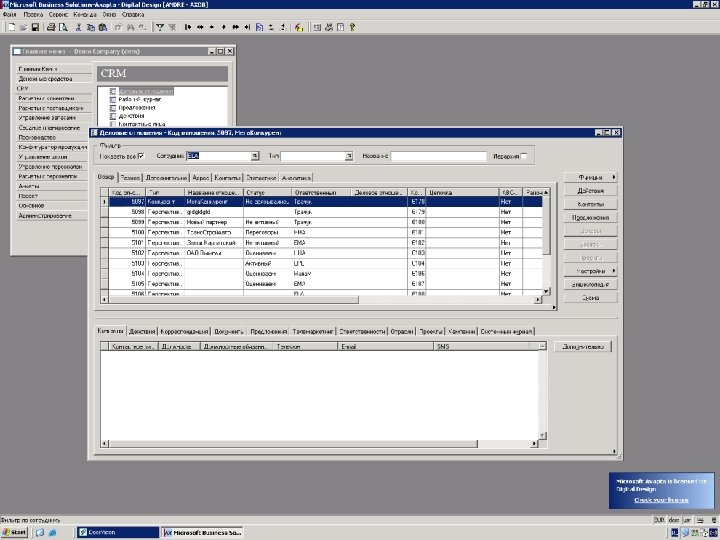
Task: Go to the last record via toolbar
Action: click(x=248, y=27)
